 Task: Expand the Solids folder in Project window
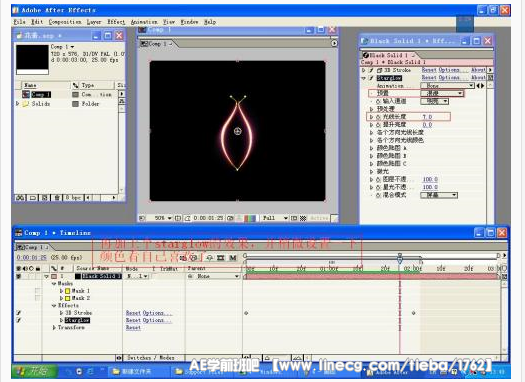[x=17, y=104]
